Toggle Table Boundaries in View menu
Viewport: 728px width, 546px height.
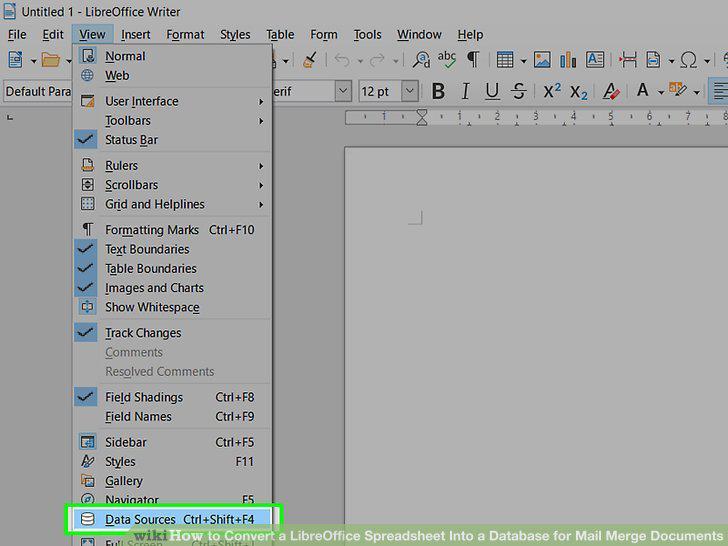pos(172,269)
